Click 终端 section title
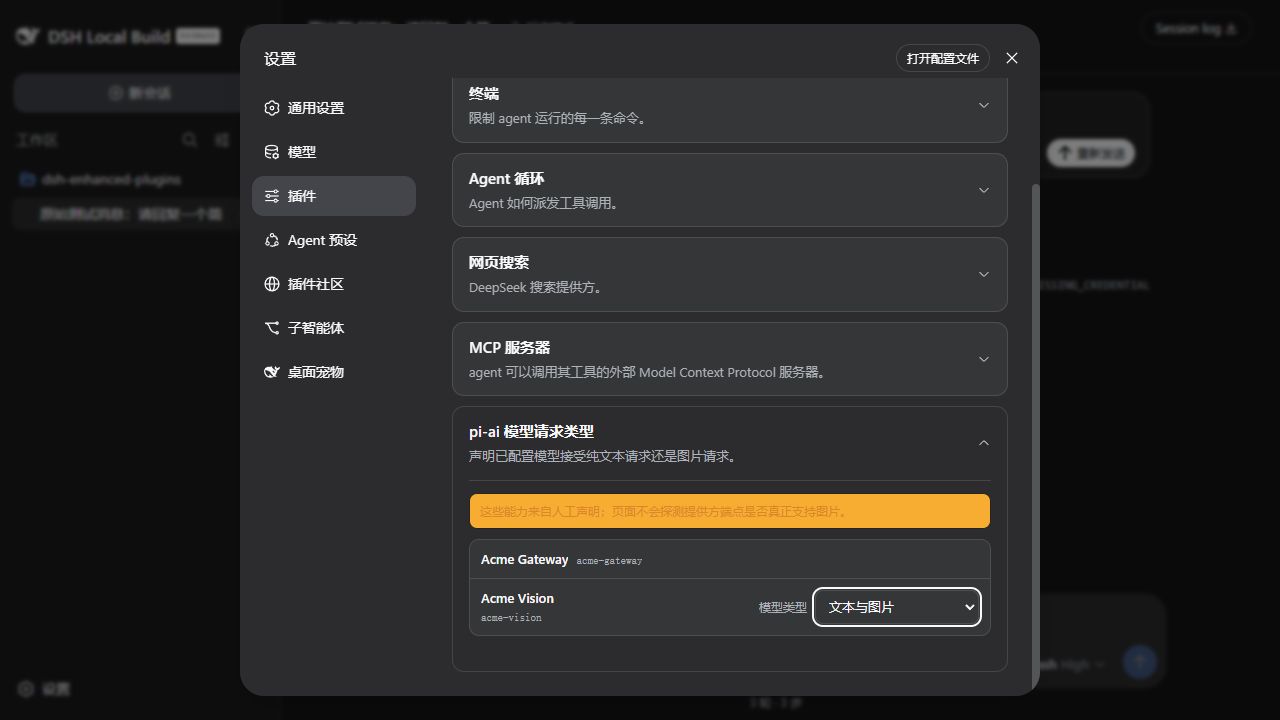This screenshot has width=1280, height=720. click(484, 94)
